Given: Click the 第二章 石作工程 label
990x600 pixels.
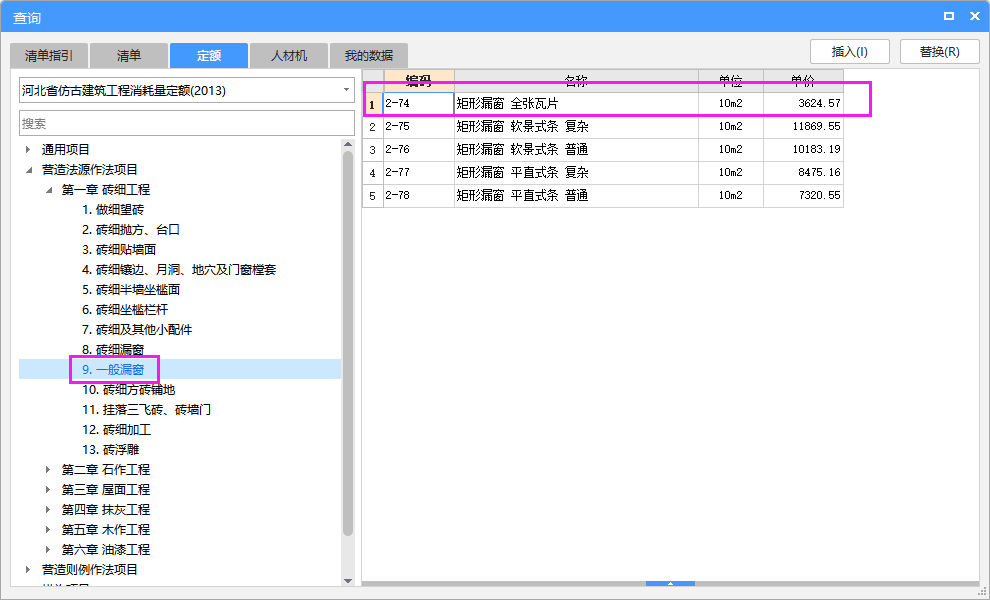Looking at the screenshot, I should point(105,470).
